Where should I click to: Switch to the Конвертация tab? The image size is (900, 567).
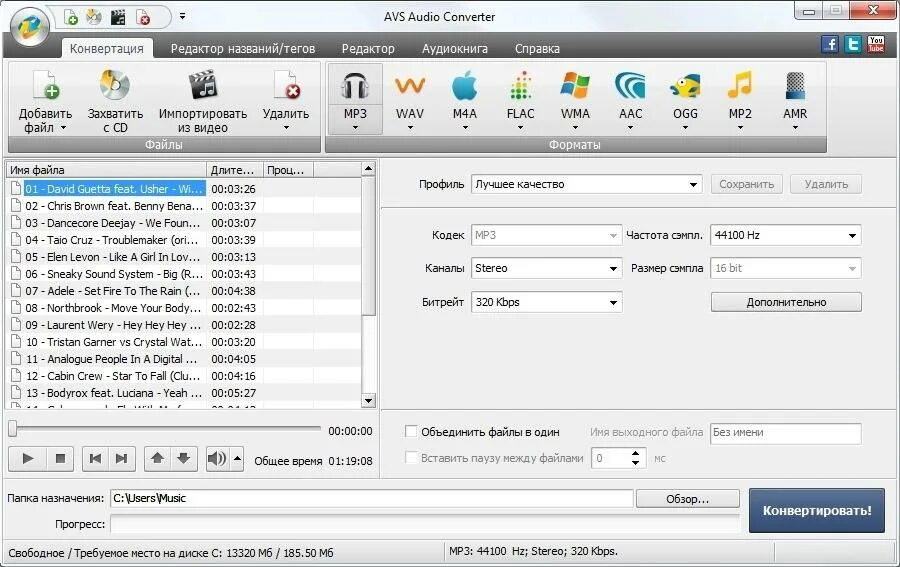[x=107, y=49]
